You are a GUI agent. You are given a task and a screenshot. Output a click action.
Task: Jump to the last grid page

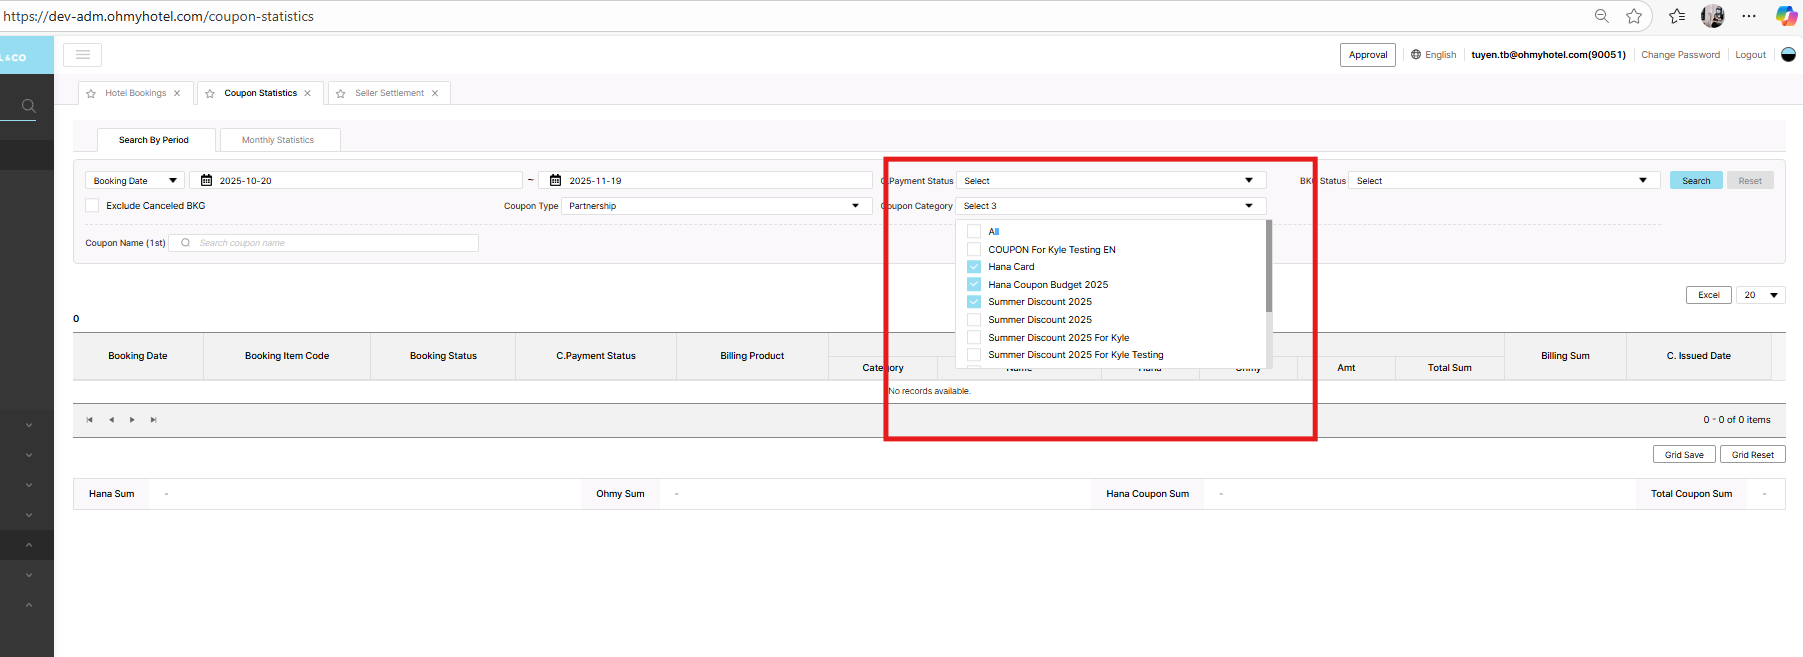[x=153, y=420]
